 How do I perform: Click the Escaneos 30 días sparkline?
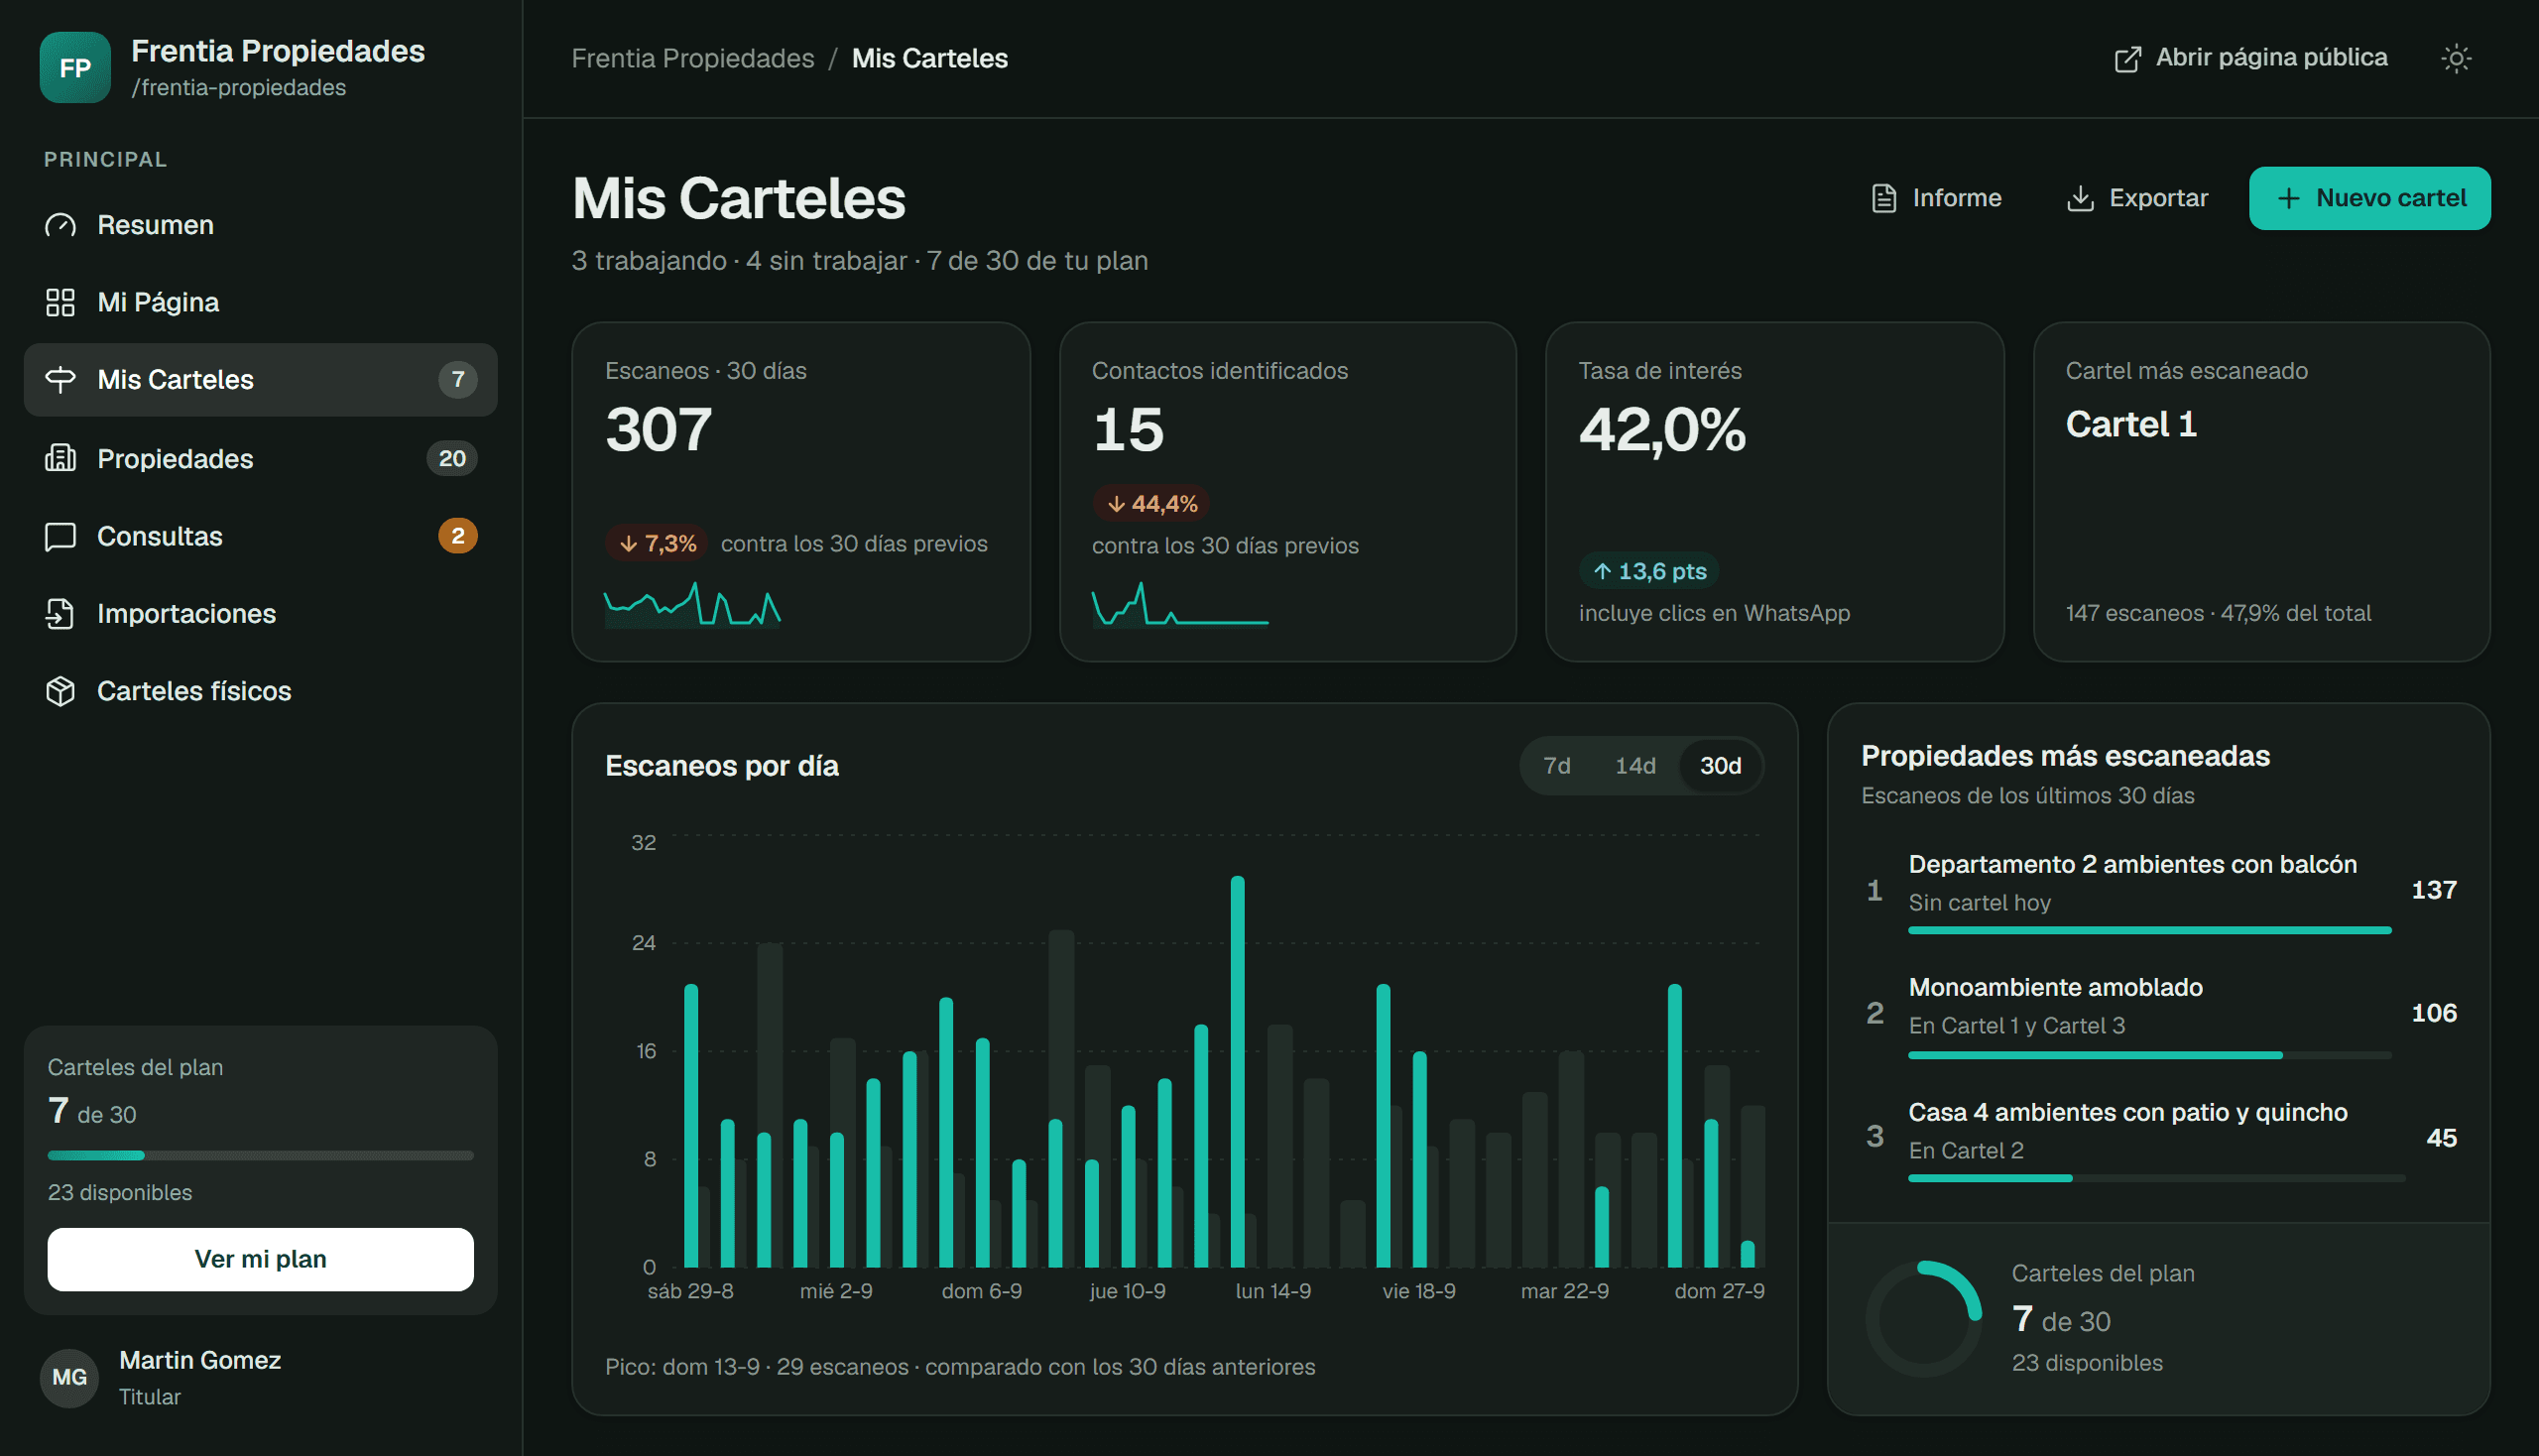pos(692,605)
